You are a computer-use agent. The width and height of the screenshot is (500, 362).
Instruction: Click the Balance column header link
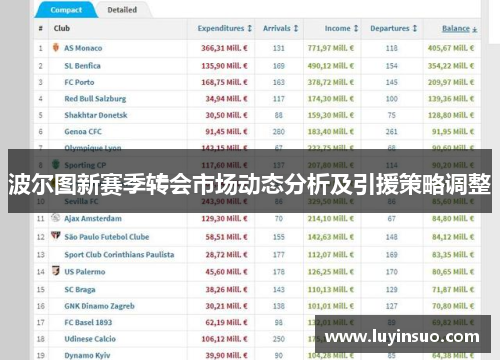tap(456, 28)
